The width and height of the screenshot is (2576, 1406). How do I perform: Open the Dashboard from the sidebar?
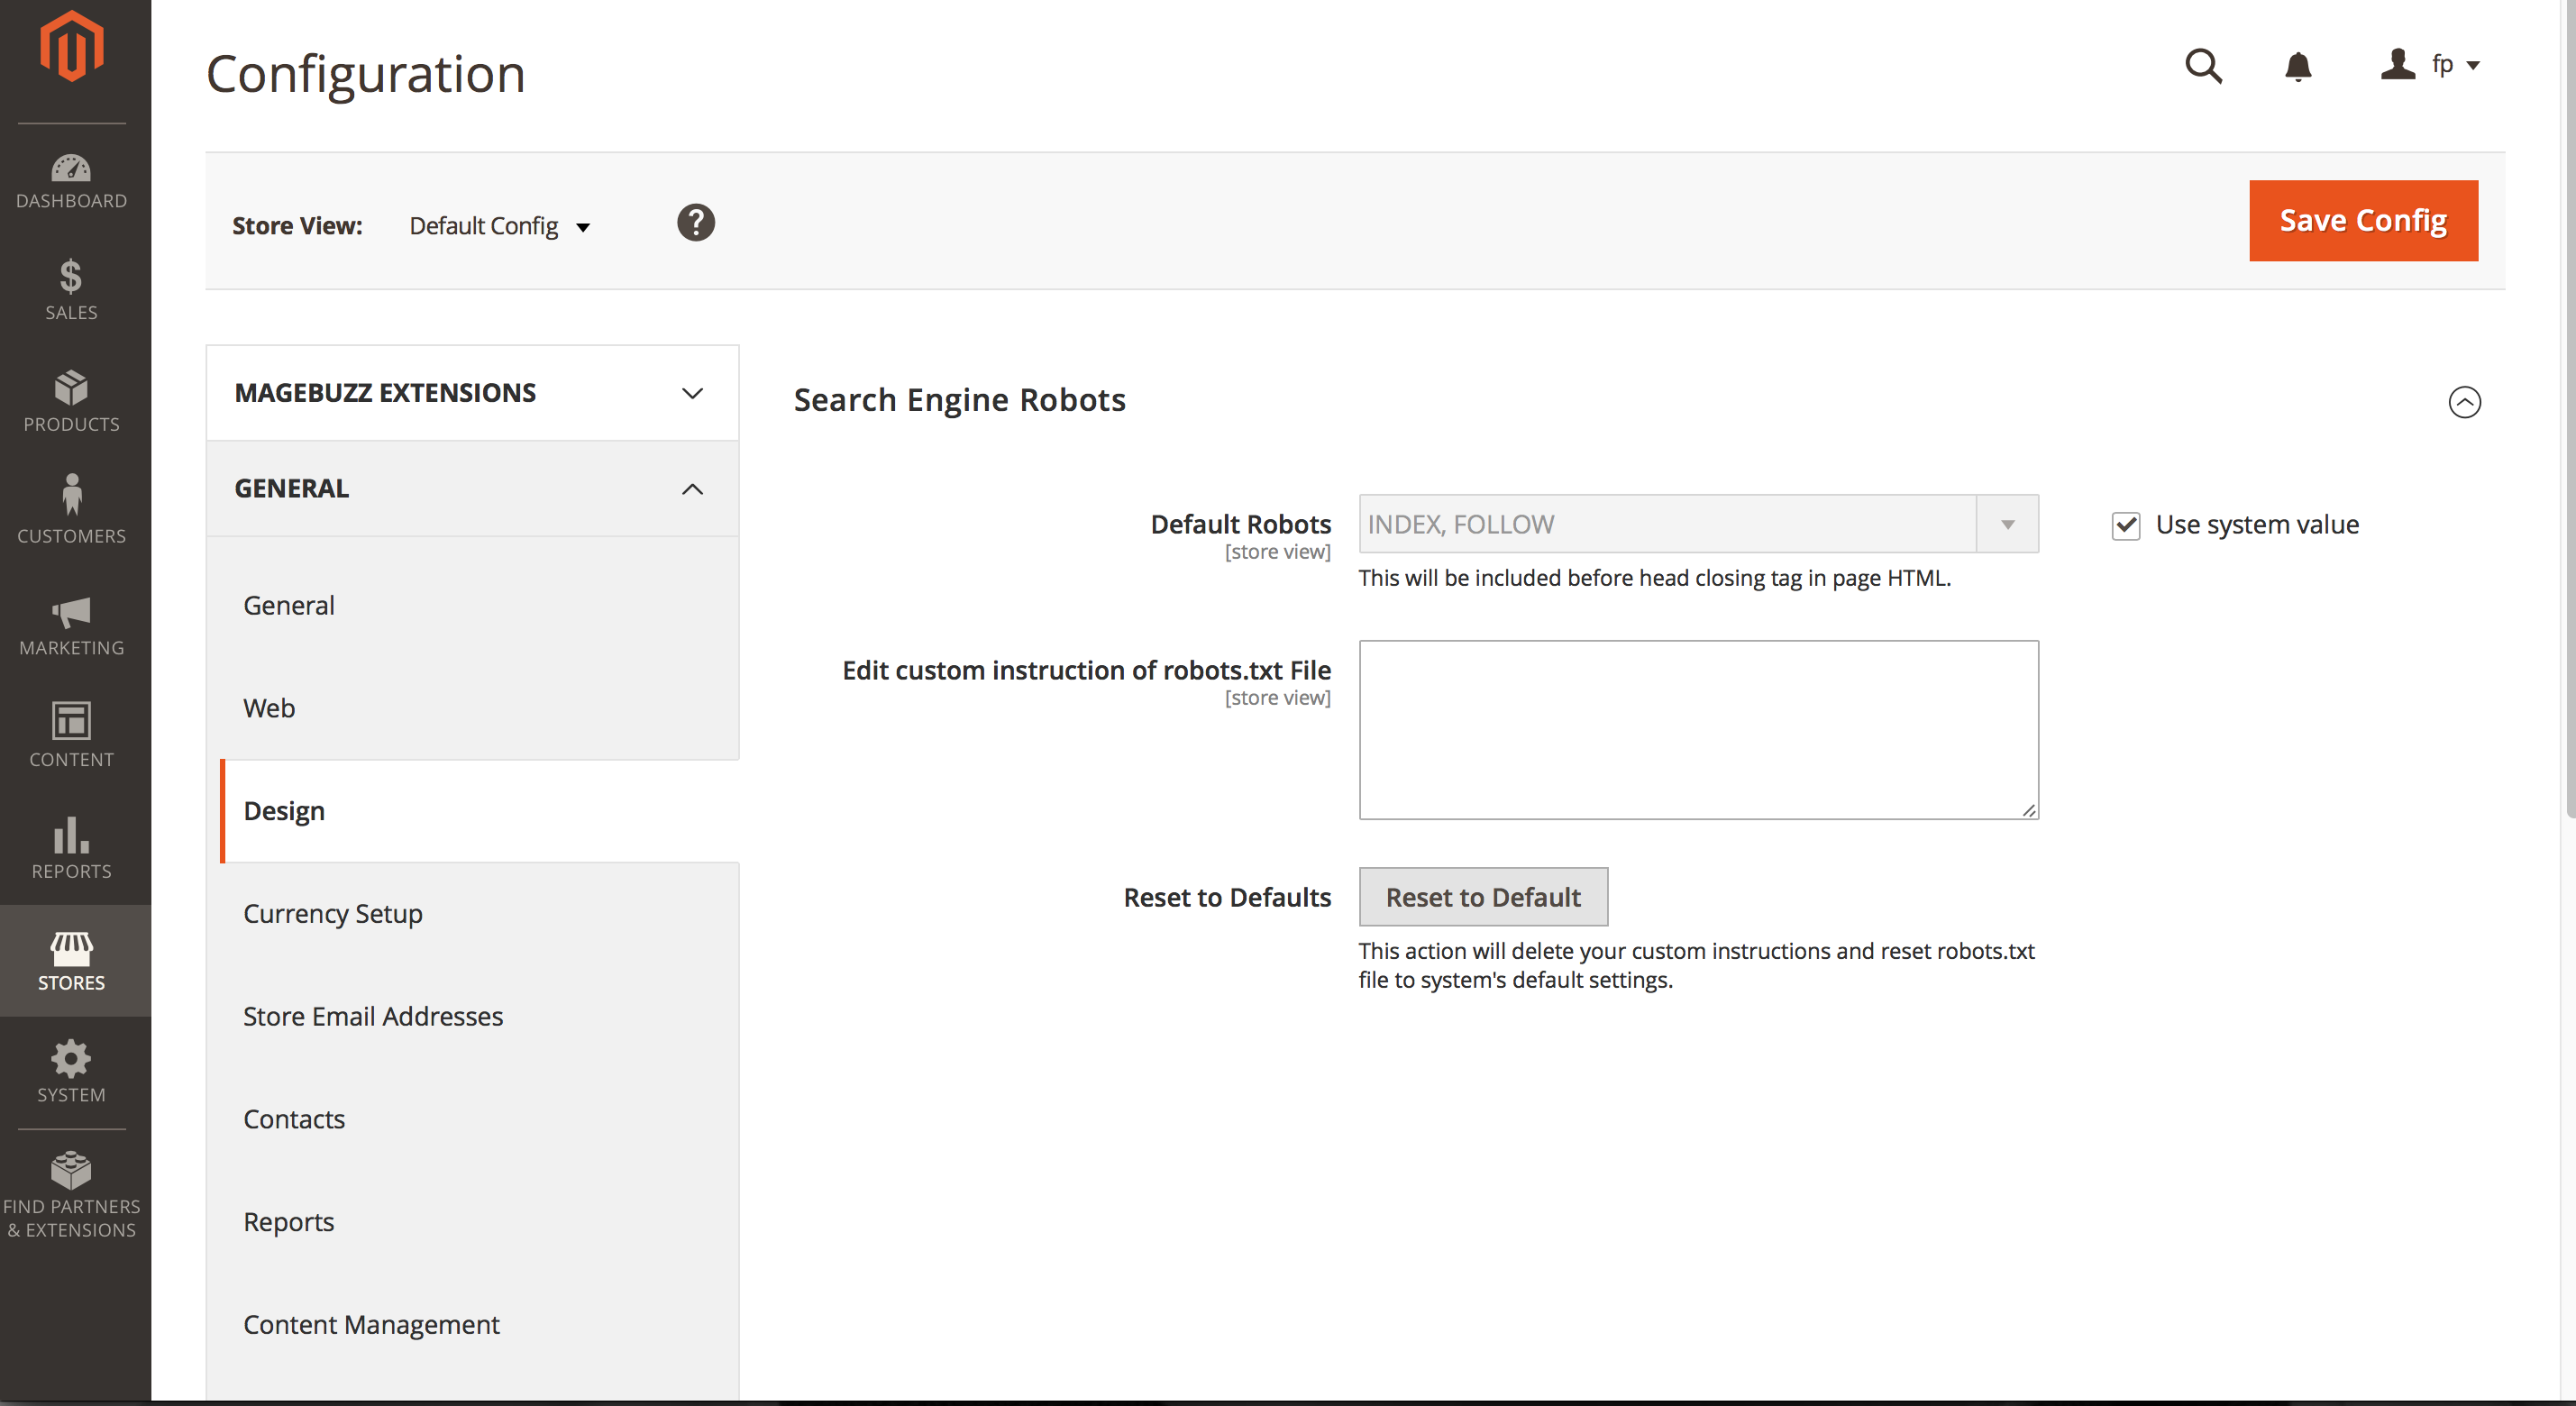71,182
